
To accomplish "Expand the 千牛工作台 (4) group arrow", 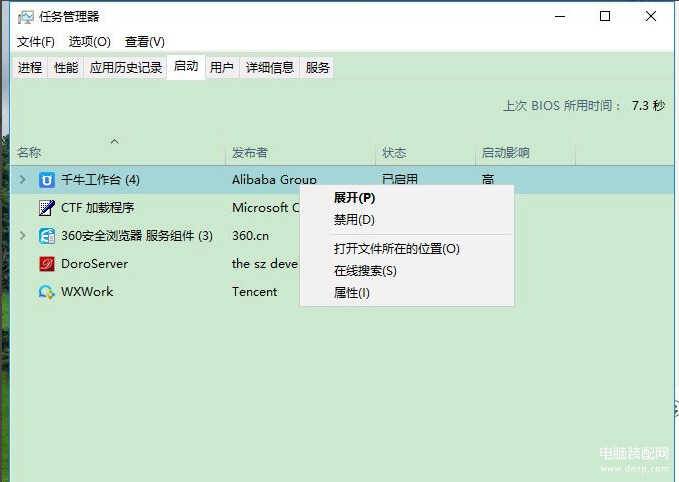I will point(23,179).
